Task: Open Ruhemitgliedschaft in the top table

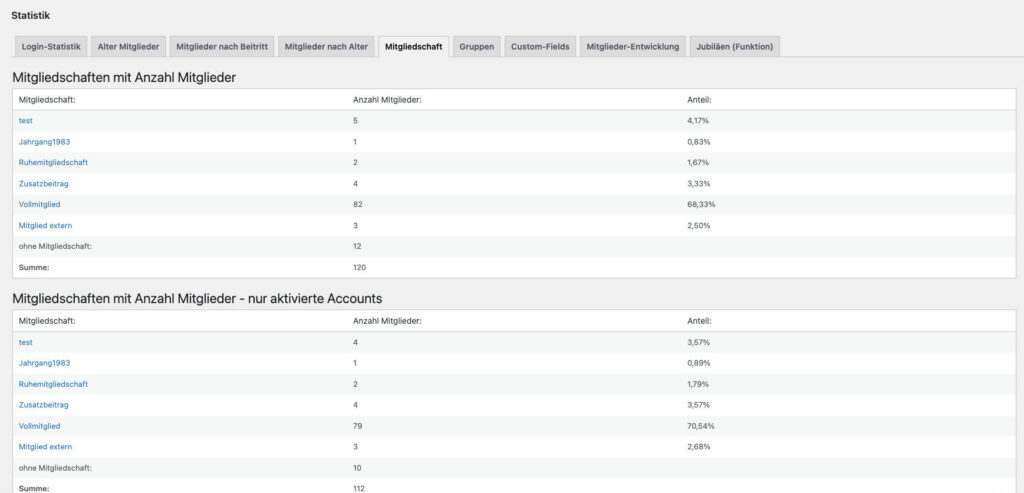Action: pos(53,163)
